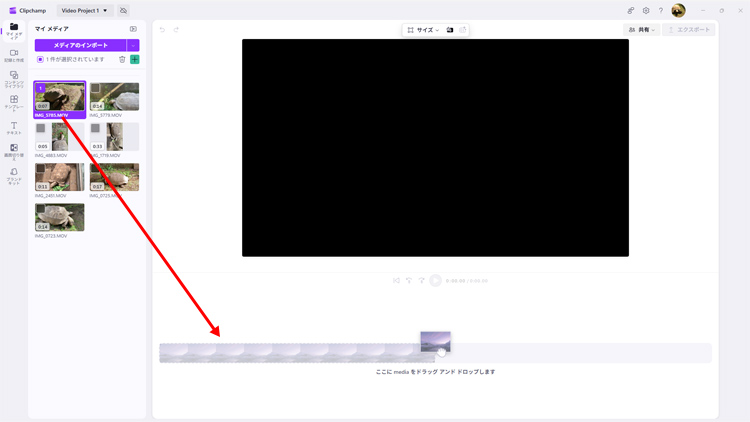Switch to the My Media tab
The width and height of the screenshot is (750, 422).
[x=14, y=31]
